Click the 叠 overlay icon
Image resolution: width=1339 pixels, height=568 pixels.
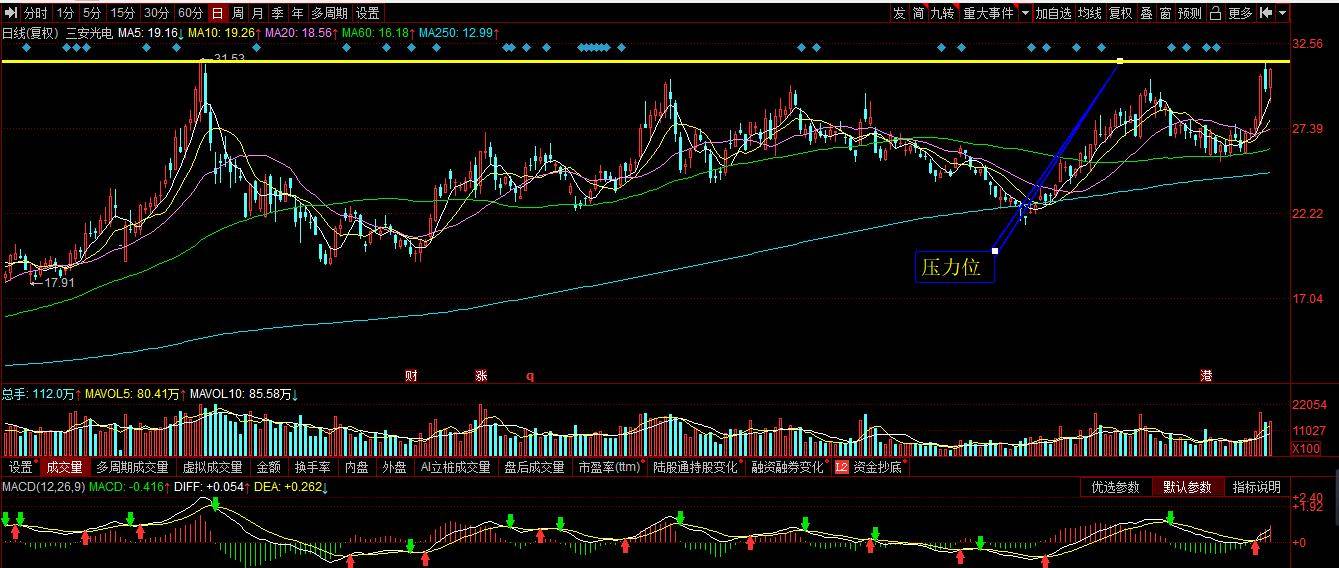coord(1146,13)
